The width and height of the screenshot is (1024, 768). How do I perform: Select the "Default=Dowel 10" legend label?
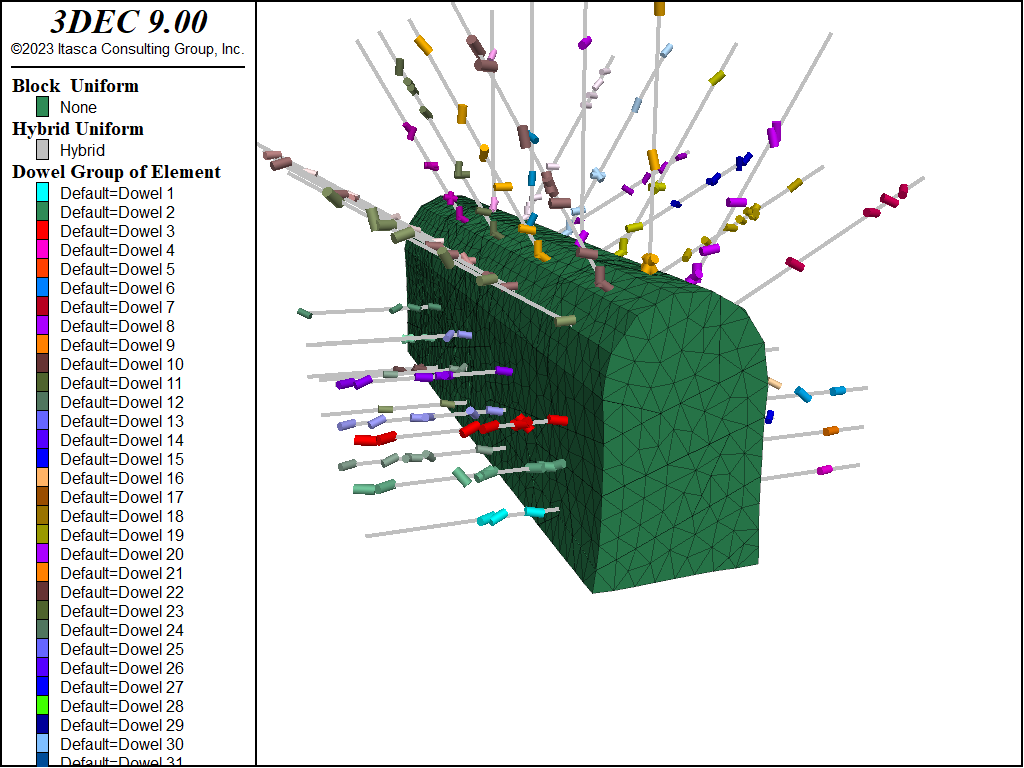point(122,364)
